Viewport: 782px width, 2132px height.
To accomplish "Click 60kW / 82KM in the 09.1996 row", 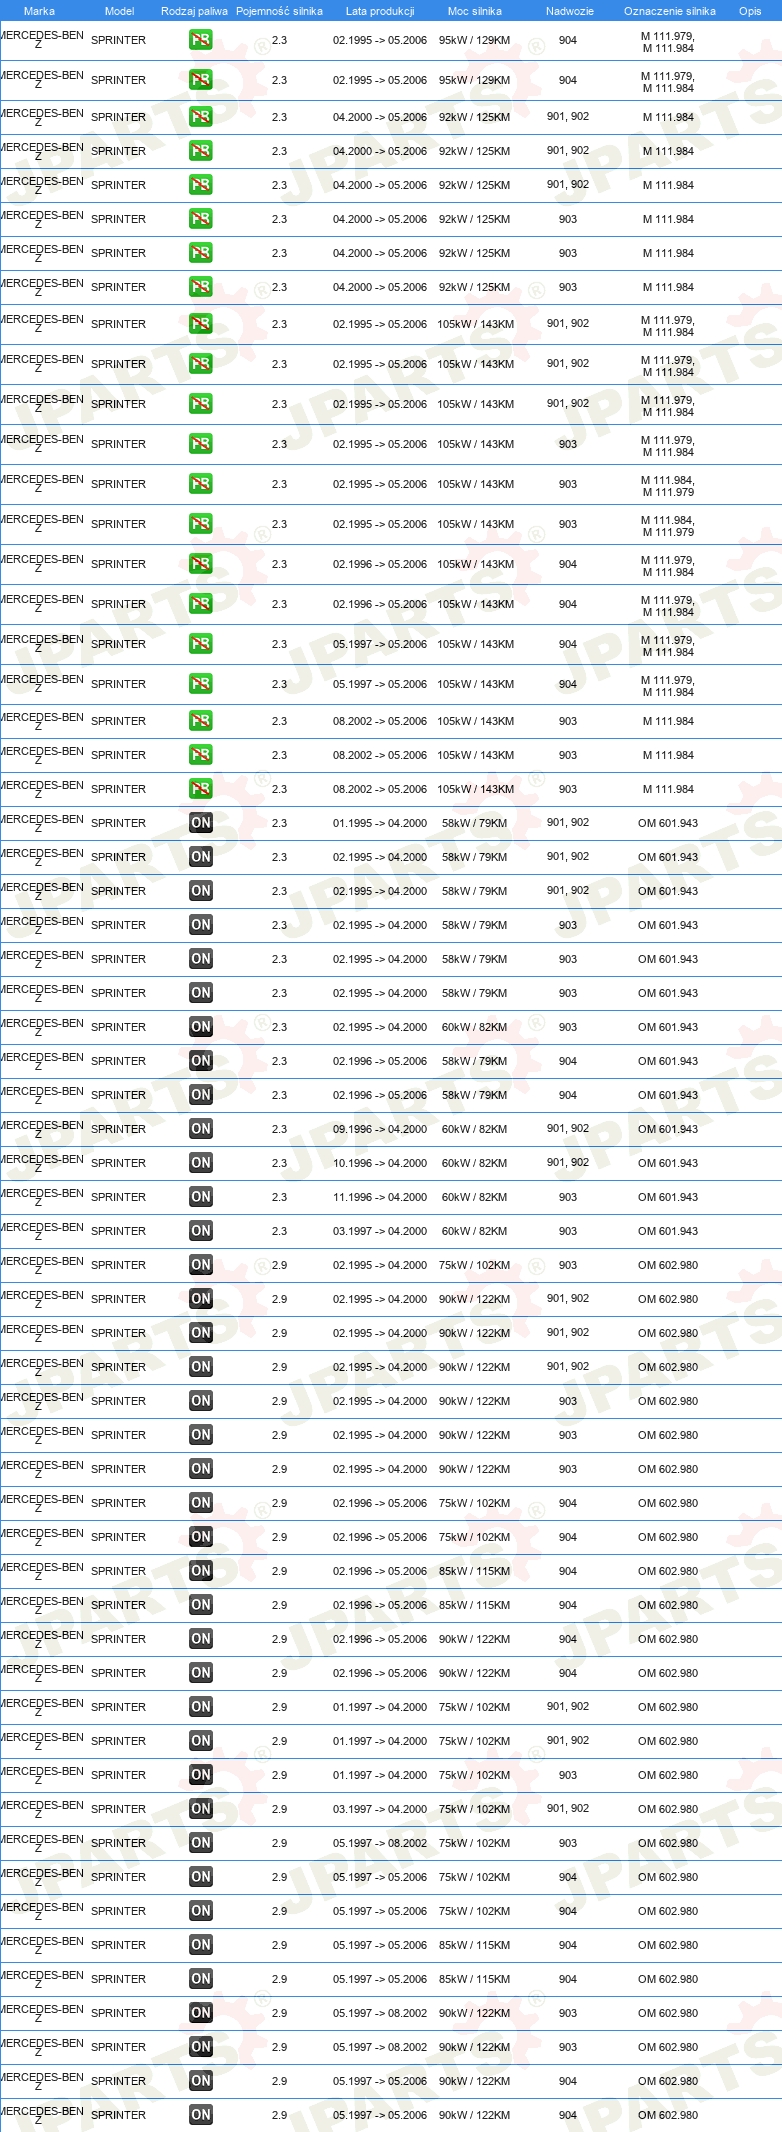I will [x=475, y=1129].
